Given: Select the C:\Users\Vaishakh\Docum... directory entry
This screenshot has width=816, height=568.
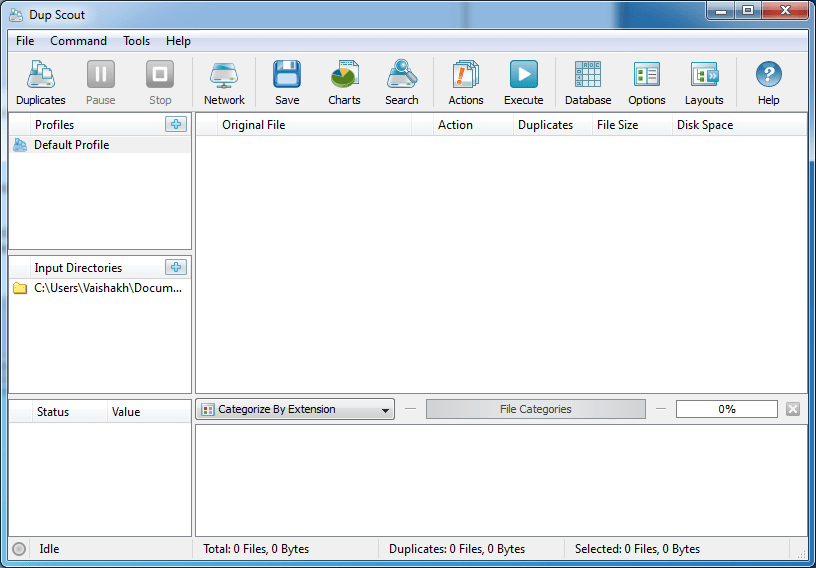Looking at the screenshot, I should [x=100, y=288].
